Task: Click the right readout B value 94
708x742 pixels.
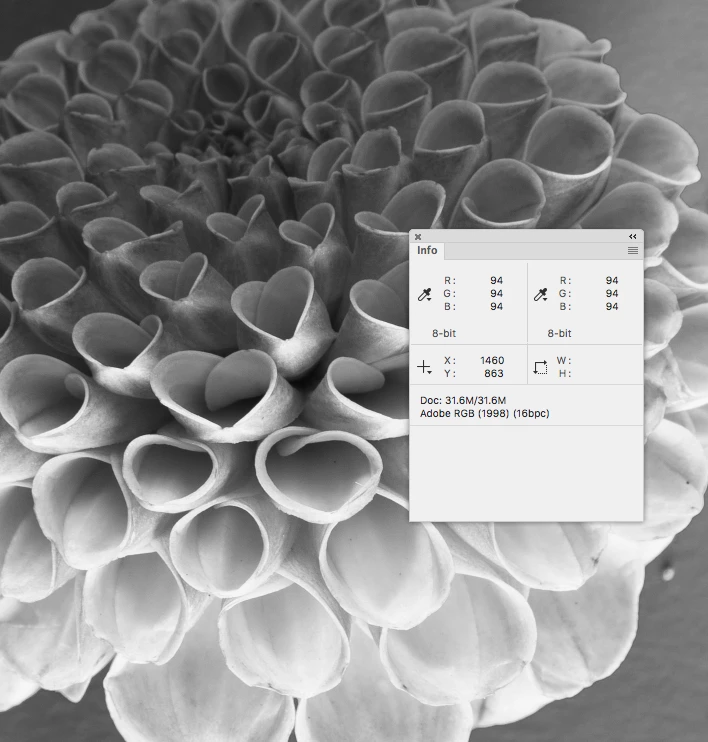Action: click(612, 307)
